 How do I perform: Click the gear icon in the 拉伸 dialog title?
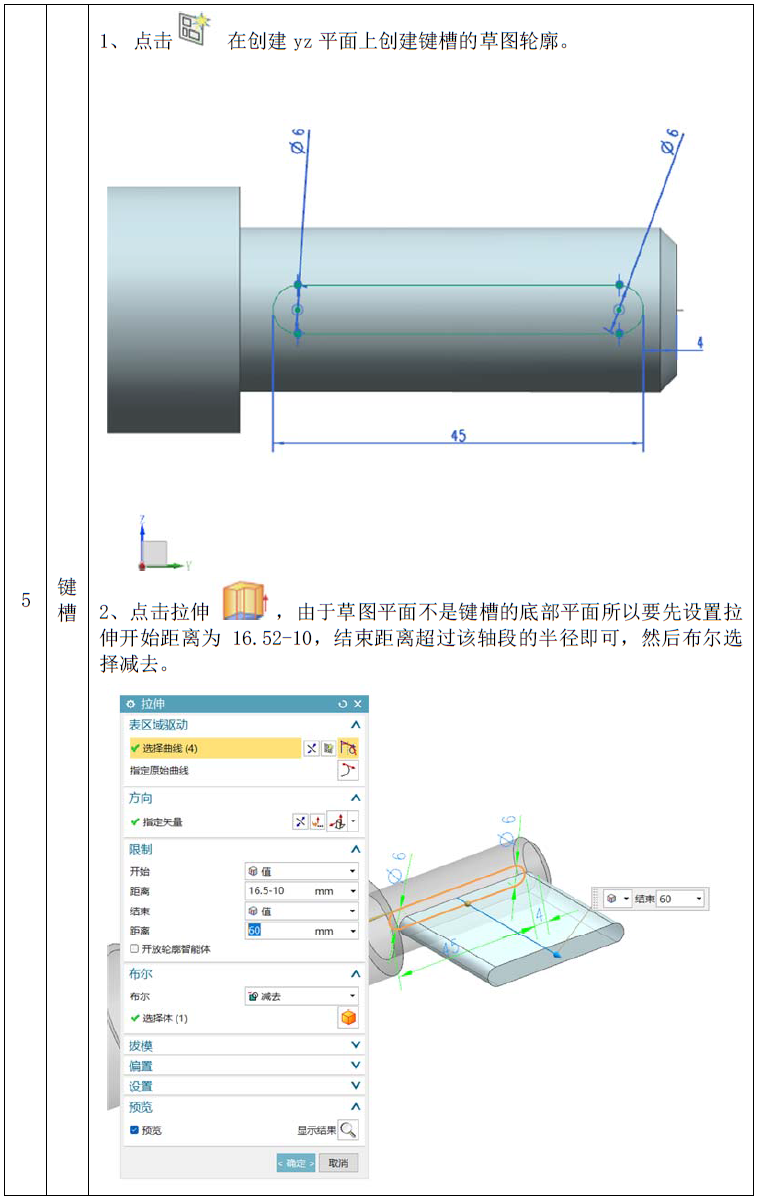click(x=131, y=703)
